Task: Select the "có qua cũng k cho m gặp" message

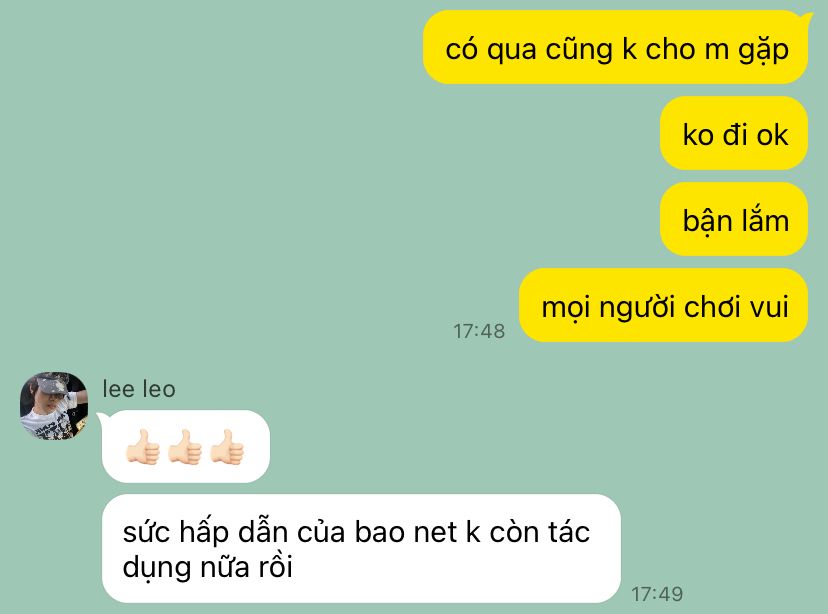Action: [616, 48]
